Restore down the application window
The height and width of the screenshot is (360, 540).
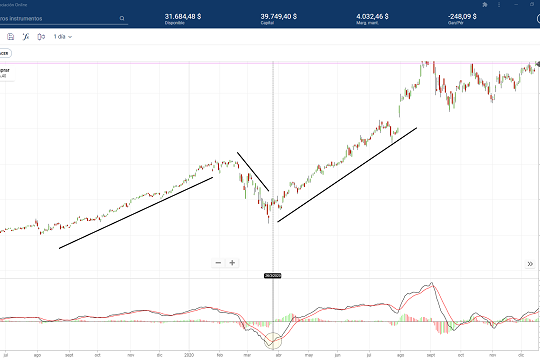tap(532, 4)
